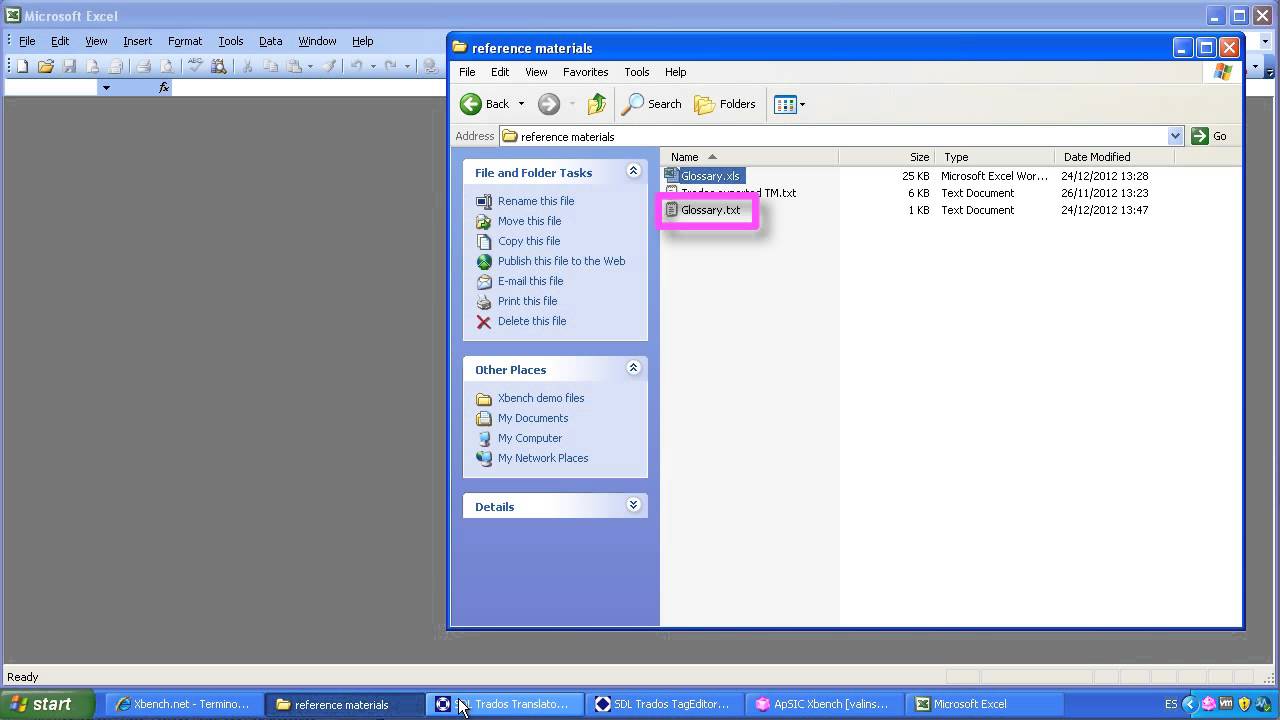Open Favorites menu in Explorer window
The image size is (1280, 720).
click(585, 72)
